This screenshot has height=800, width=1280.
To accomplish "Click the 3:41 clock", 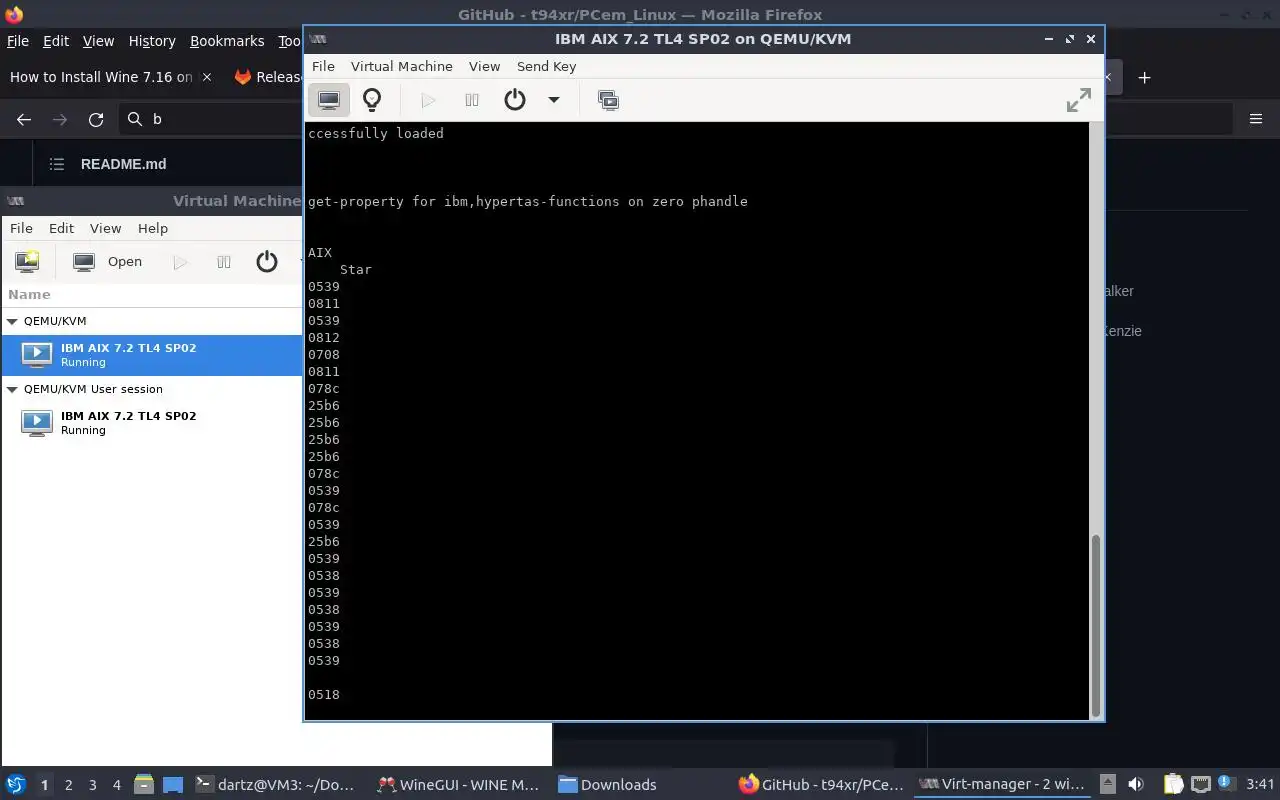I will (1261, 785).
